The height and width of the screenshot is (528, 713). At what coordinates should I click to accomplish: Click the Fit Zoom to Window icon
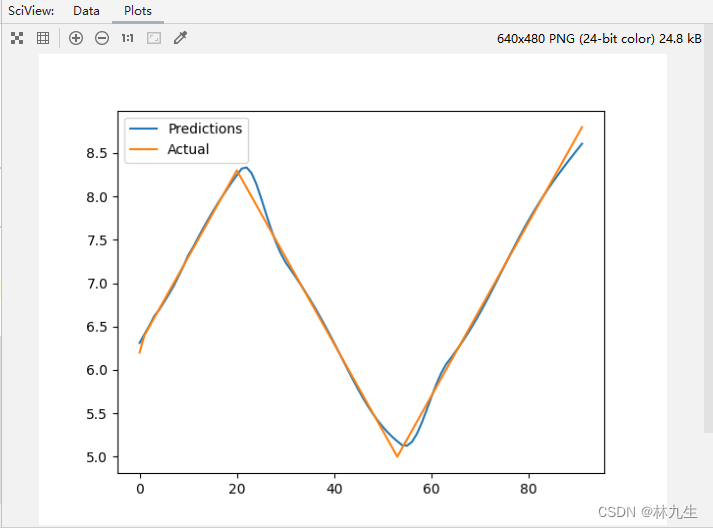(x=17, y=38)
